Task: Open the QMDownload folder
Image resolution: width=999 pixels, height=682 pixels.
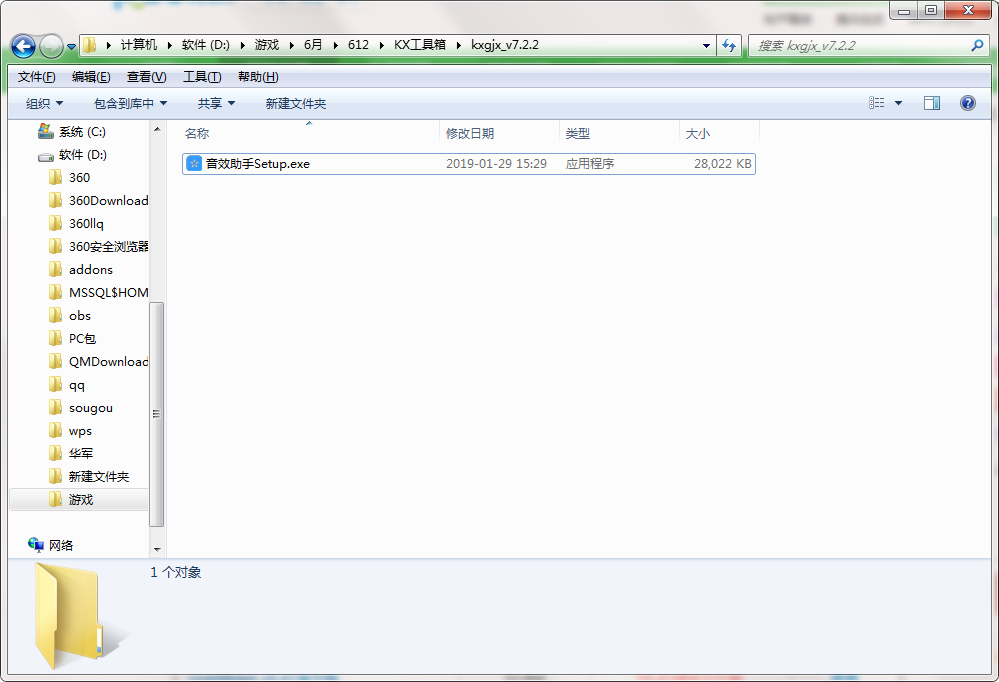Action: pos(108,361)
